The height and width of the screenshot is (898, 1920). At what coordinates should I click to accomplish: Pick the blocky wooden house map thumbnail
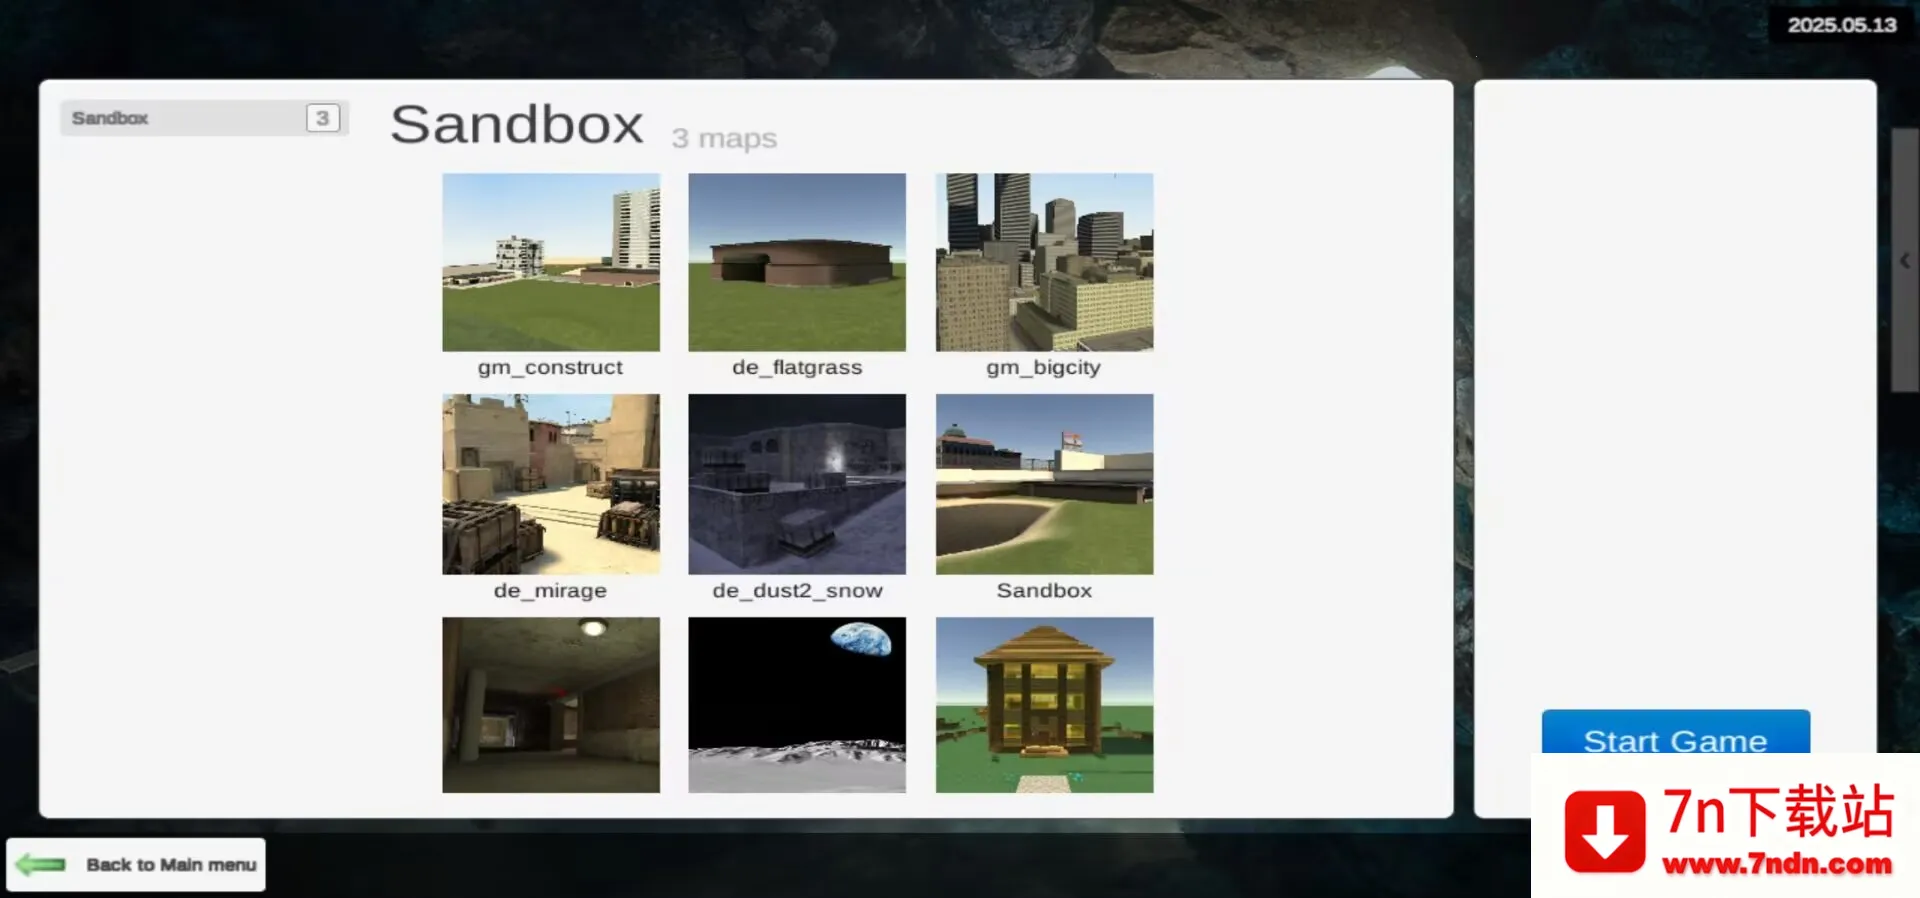[1044, 705]
